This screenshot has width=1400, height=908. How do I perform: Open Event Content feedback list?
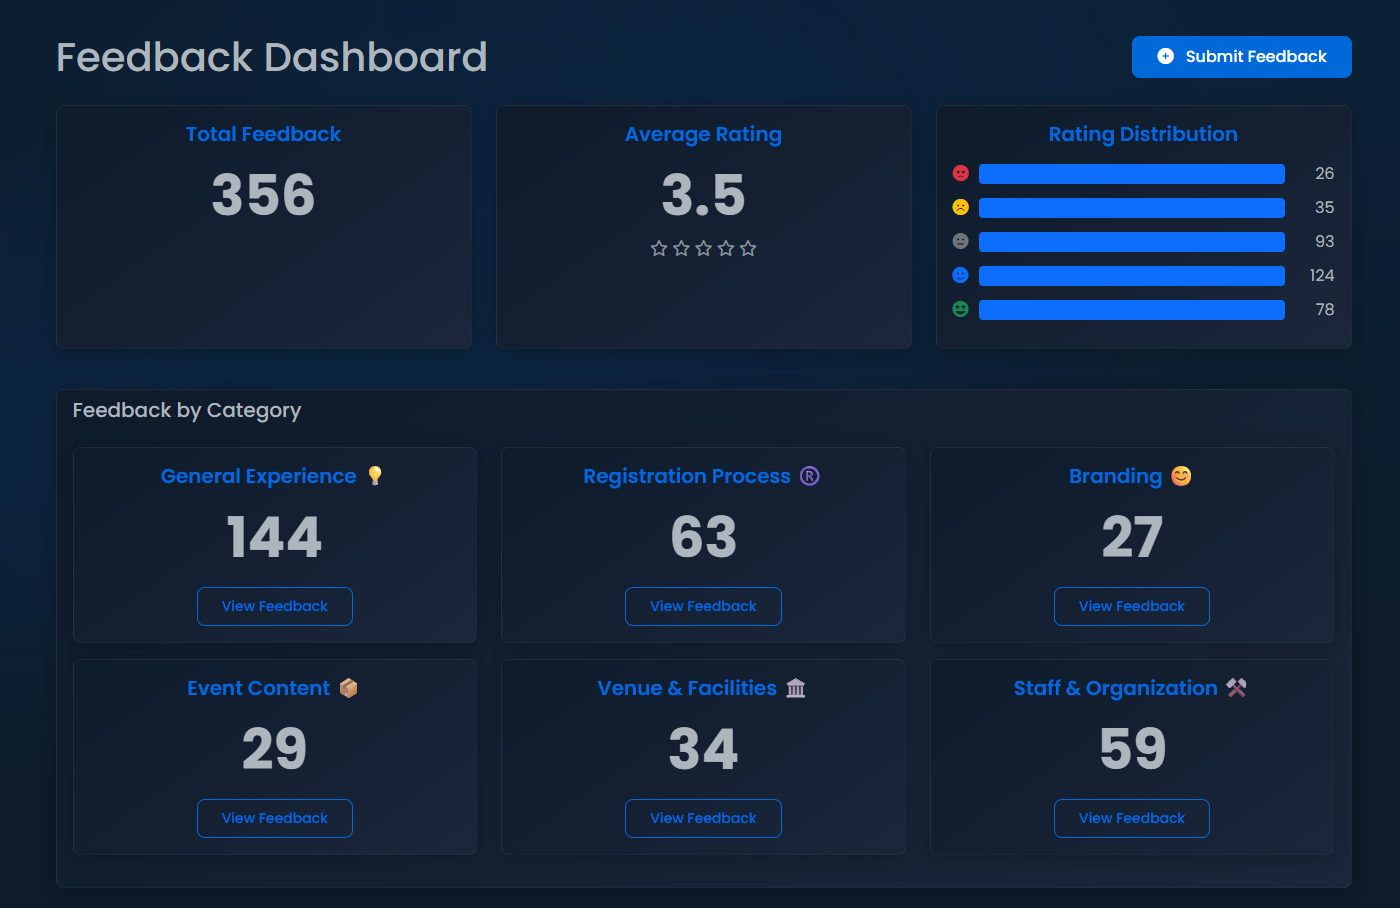click(275, 818)
